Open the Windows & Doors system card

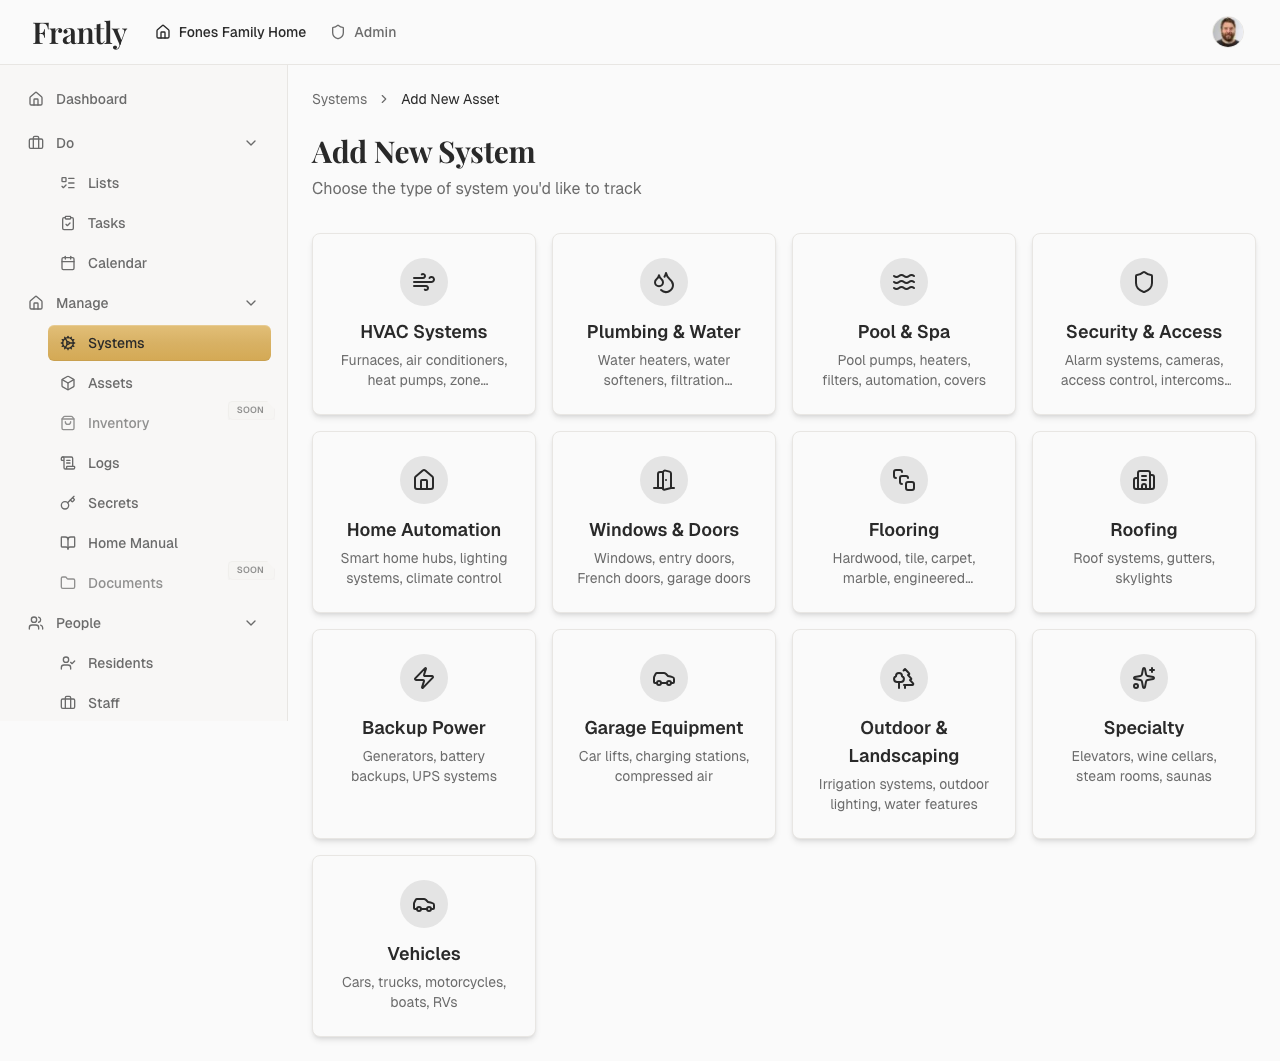[663, 522]
